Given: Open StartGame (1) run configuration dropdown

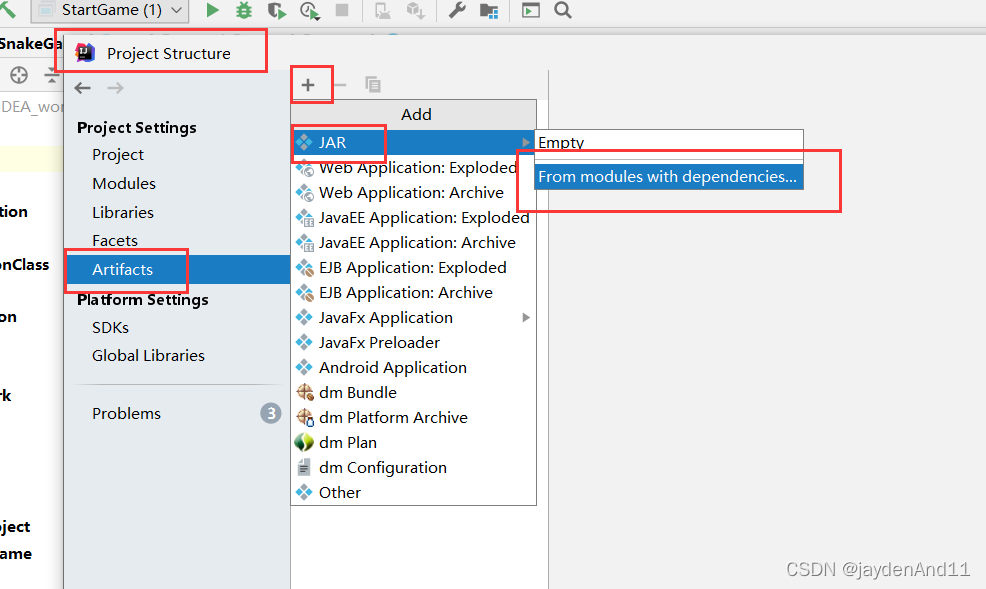Looking at the screenshot, I should (110, 10).
